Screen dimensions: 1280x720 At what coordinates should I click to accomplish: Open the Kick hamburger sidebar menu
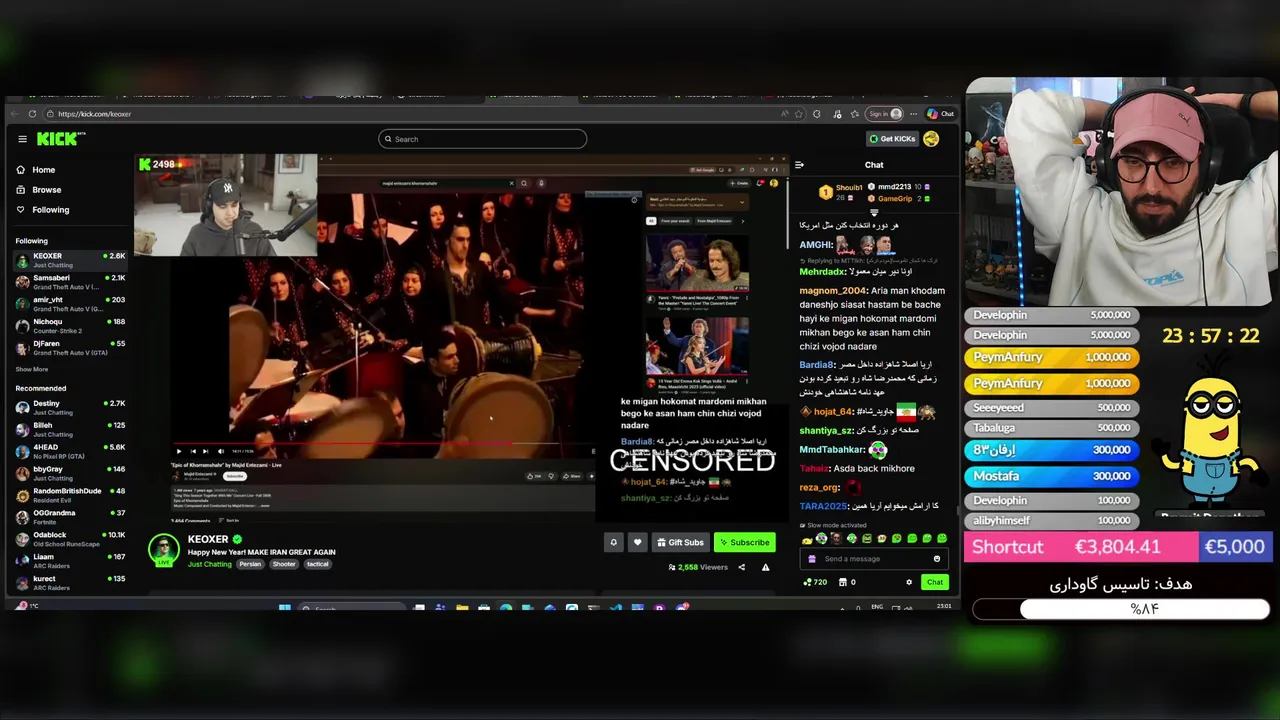point(22,139)
